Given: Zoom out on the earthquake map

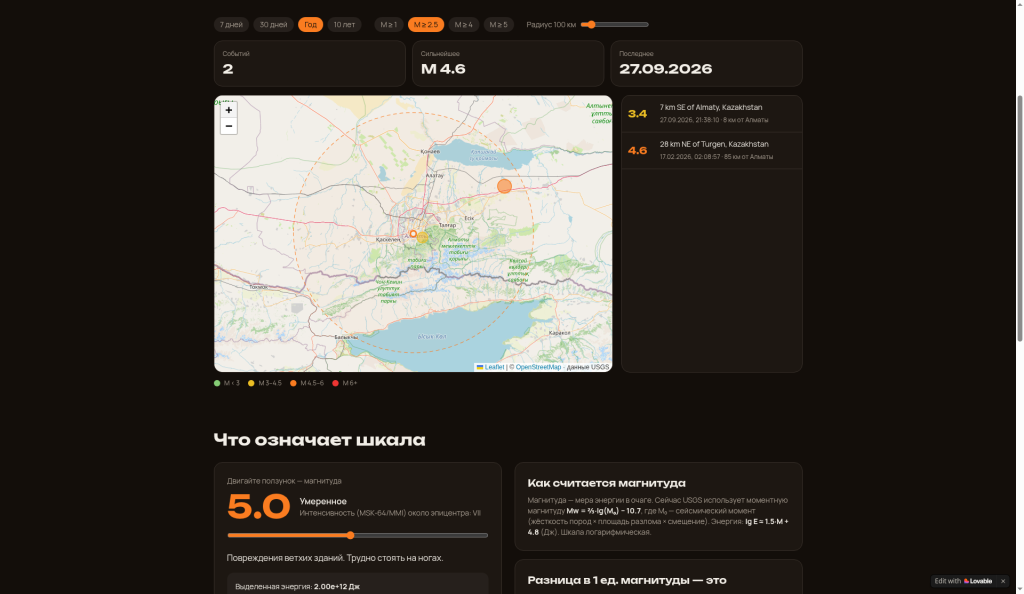Looking at the screenshot, I should click(229, 126).
